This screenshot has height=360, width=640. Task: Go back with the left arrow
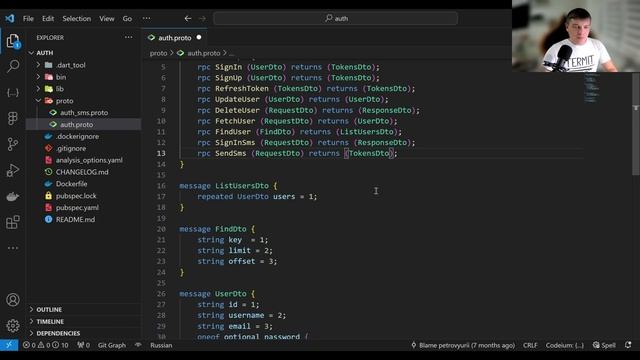pos(188,18)
